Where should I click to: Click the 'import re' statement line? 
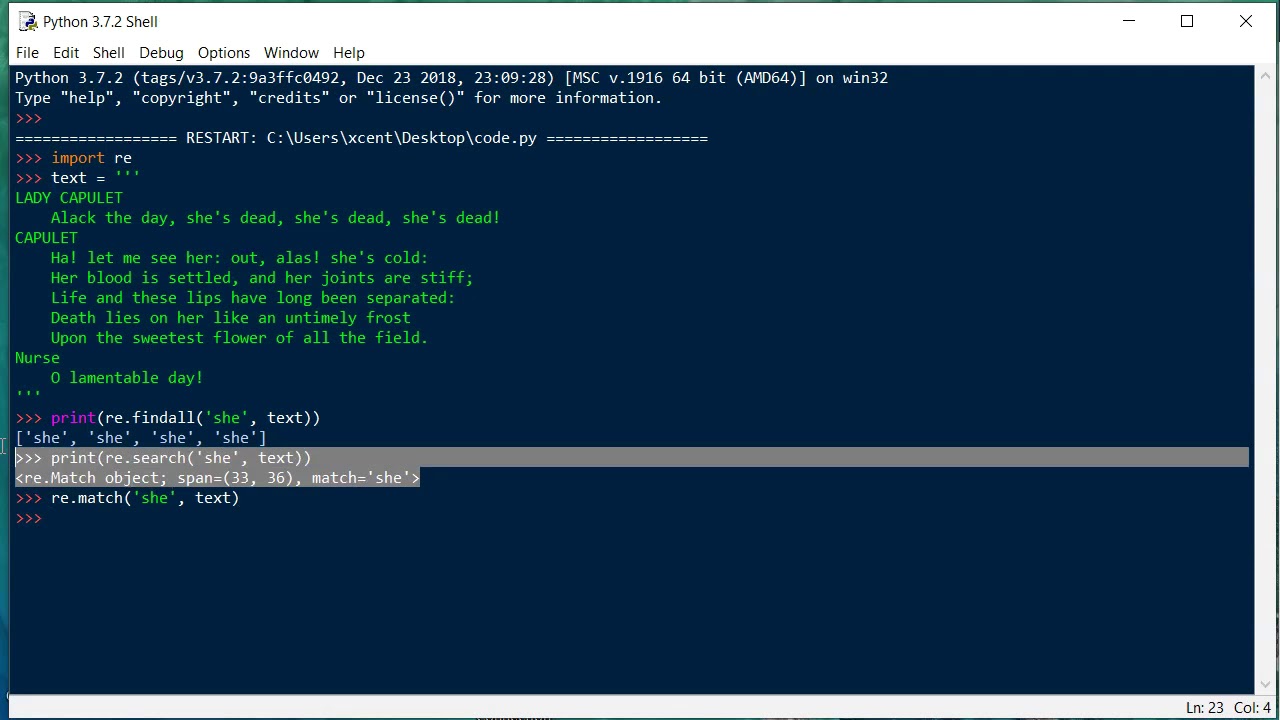pos(91,158)
